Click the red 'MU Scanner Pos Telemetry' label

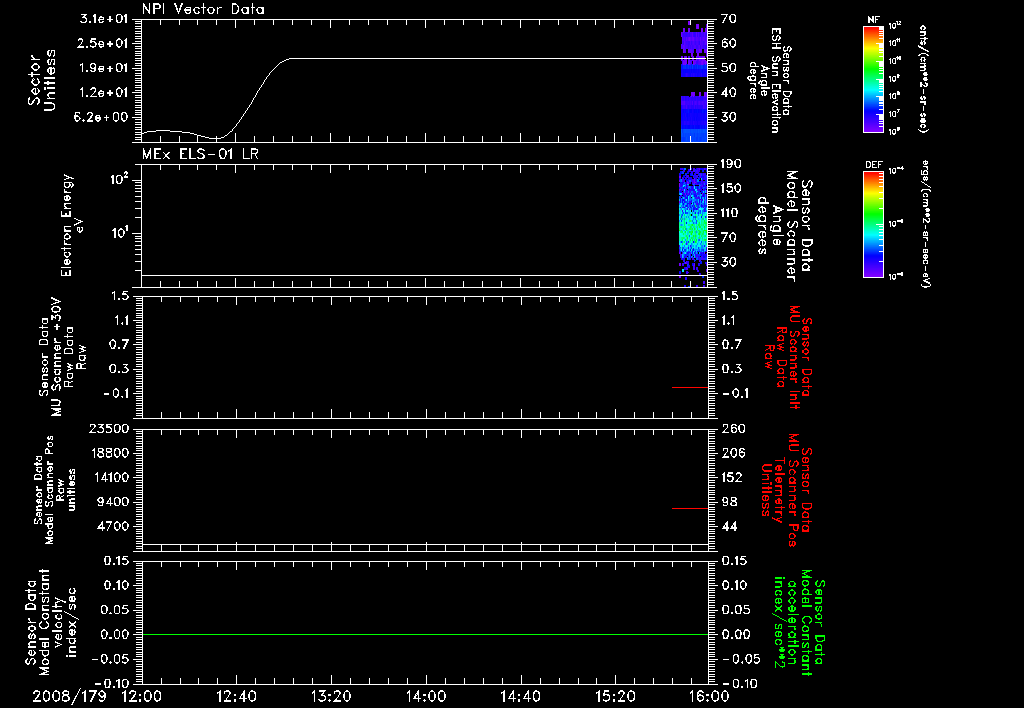click(x=787, y=490)
